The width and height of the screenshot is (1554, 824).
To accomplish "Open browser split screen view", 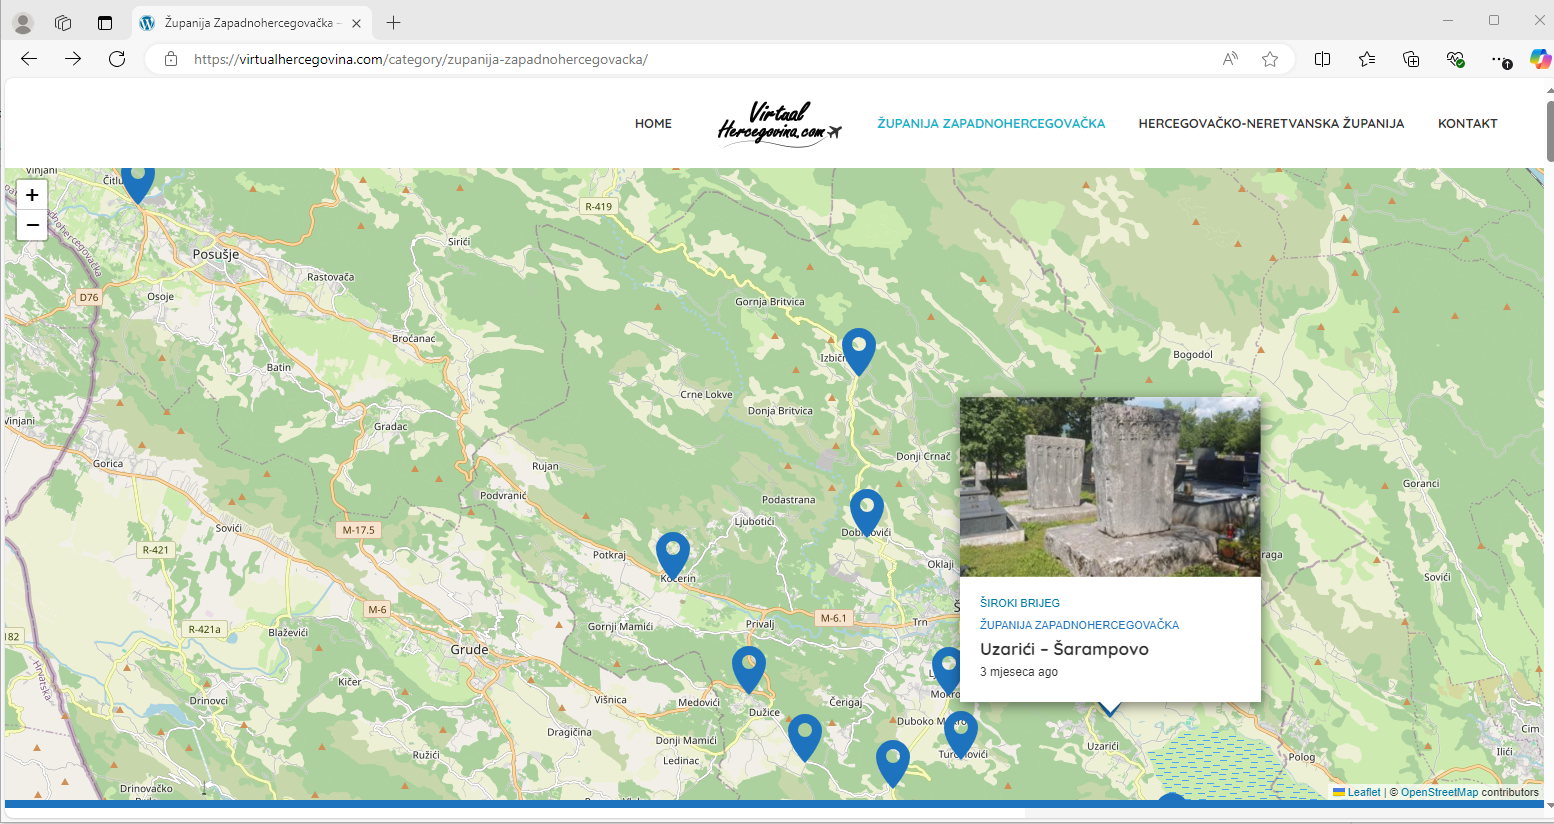I will (x=1322, y=59).
